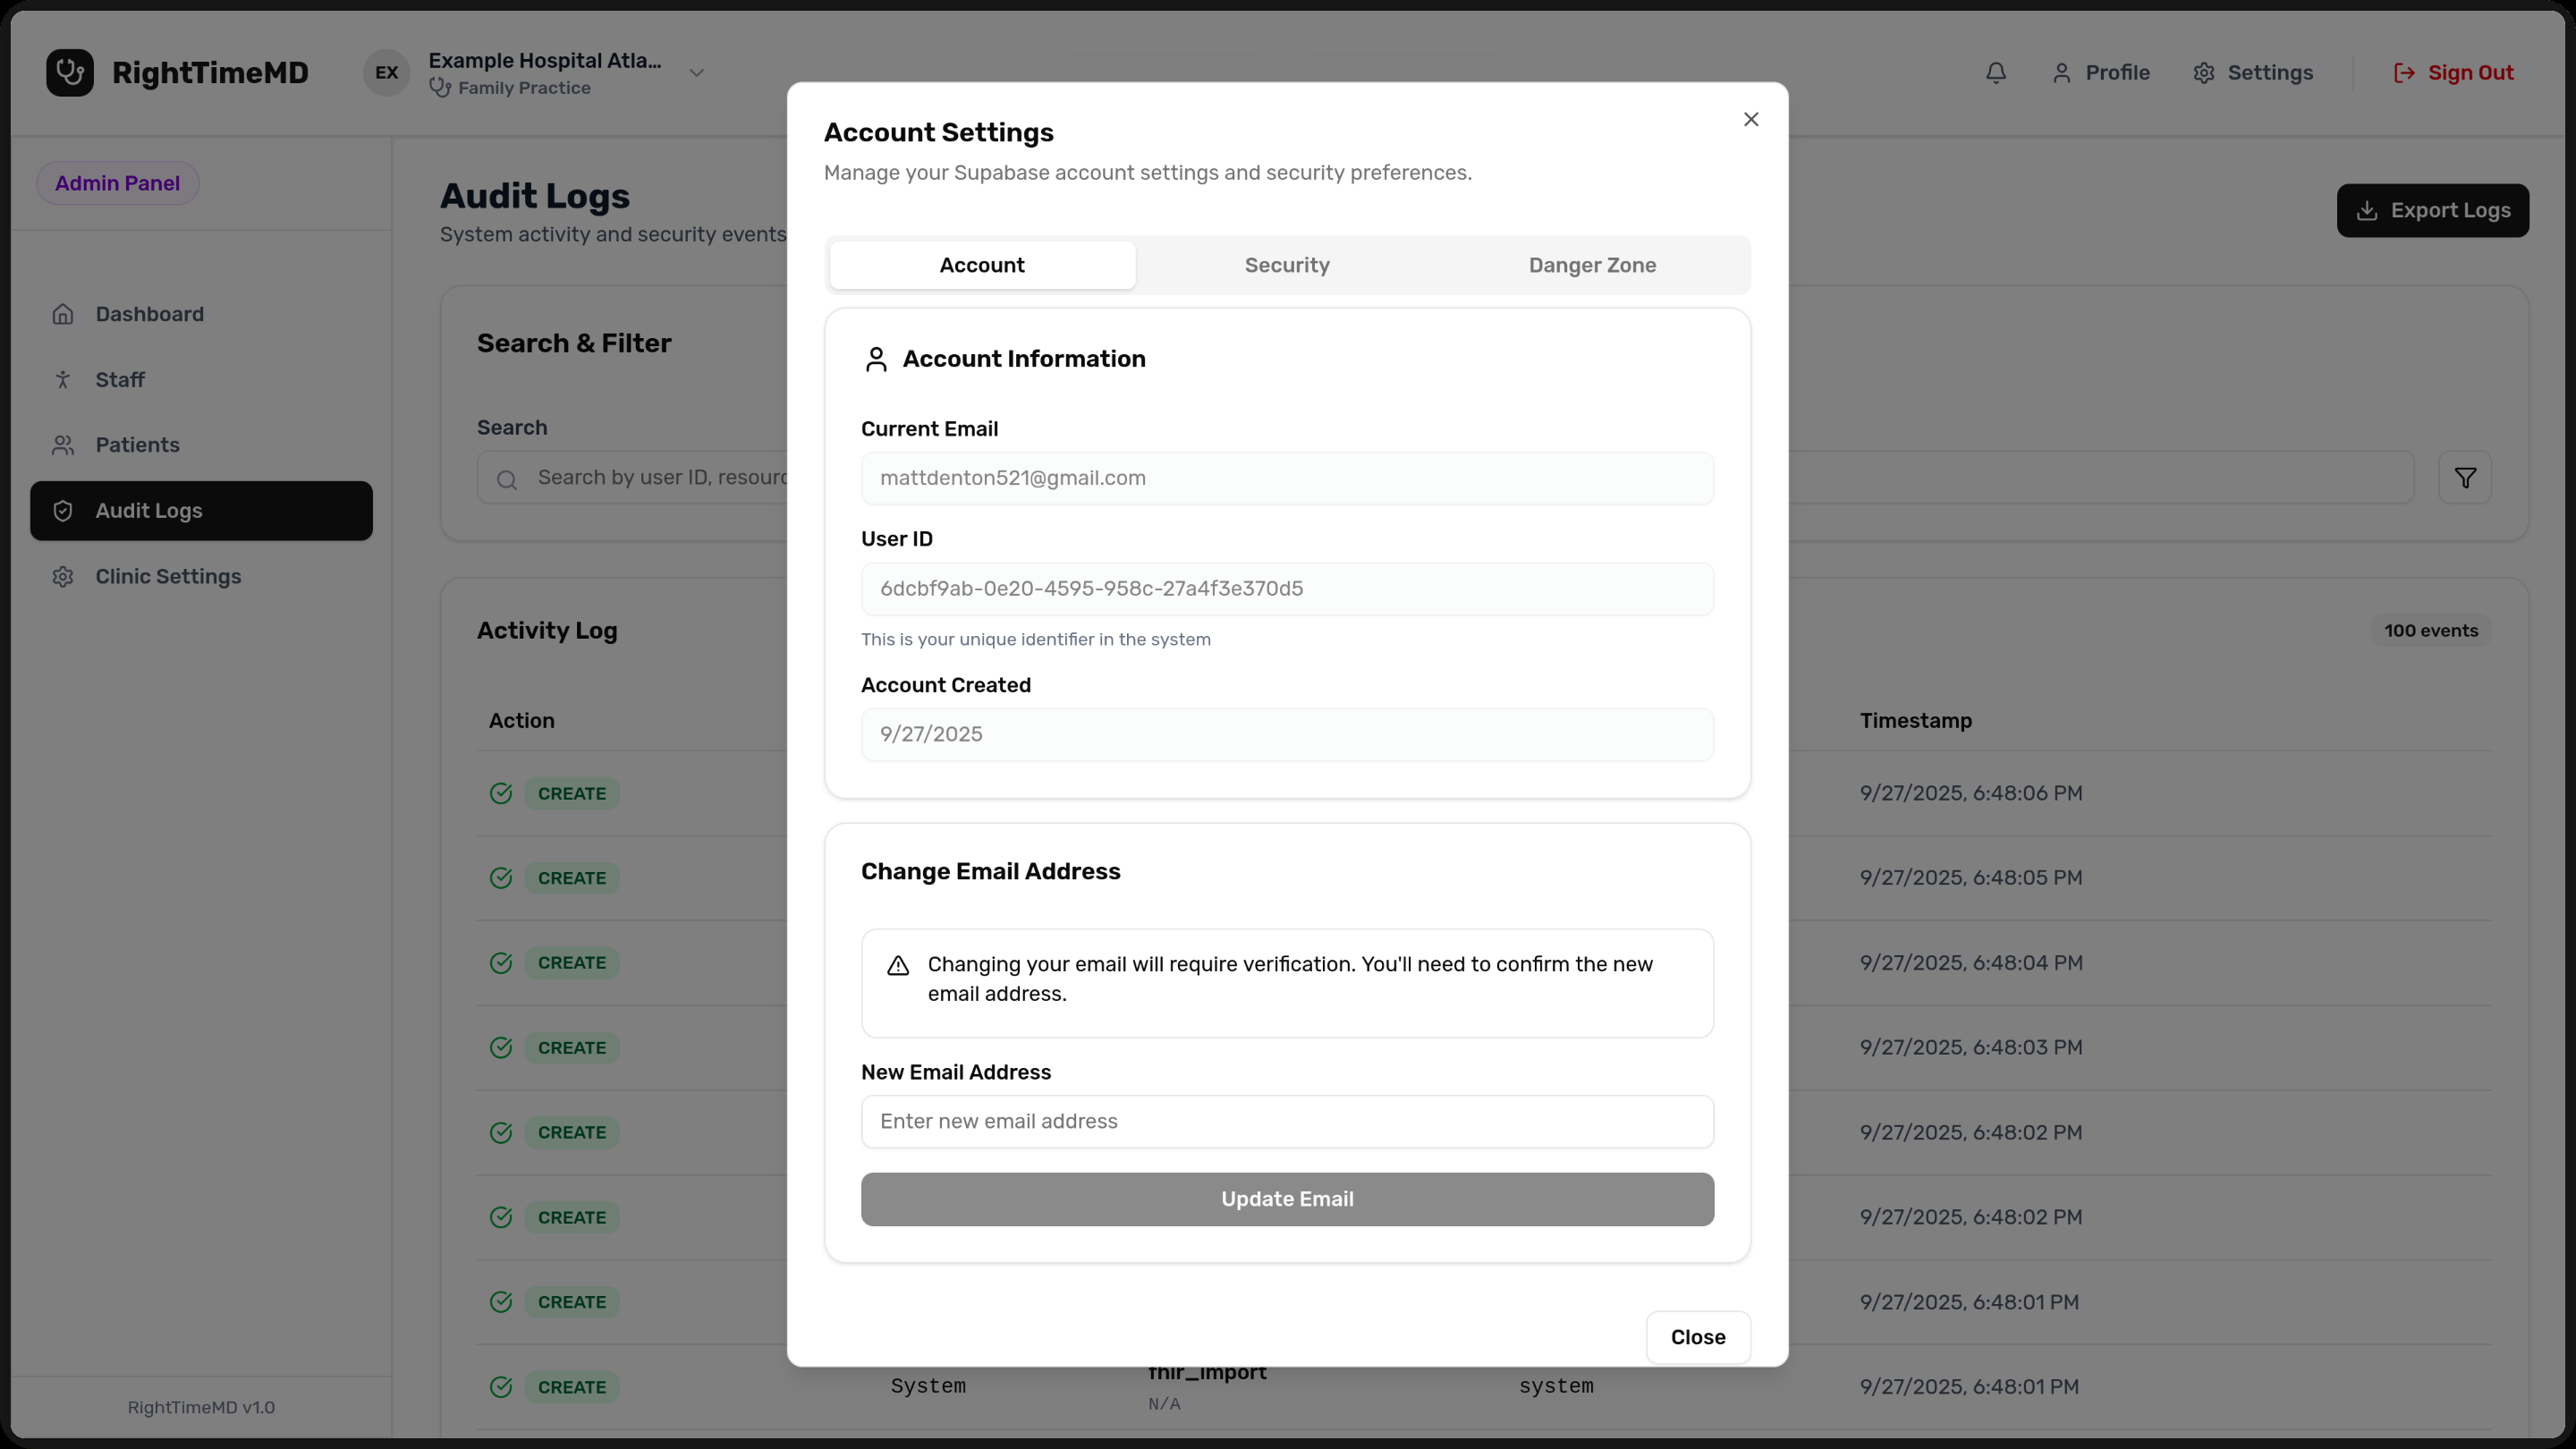Click the search magnifier icon
Viewport: 2576px width, 1449px height.
pyautogui.click(x=507, y=480)
